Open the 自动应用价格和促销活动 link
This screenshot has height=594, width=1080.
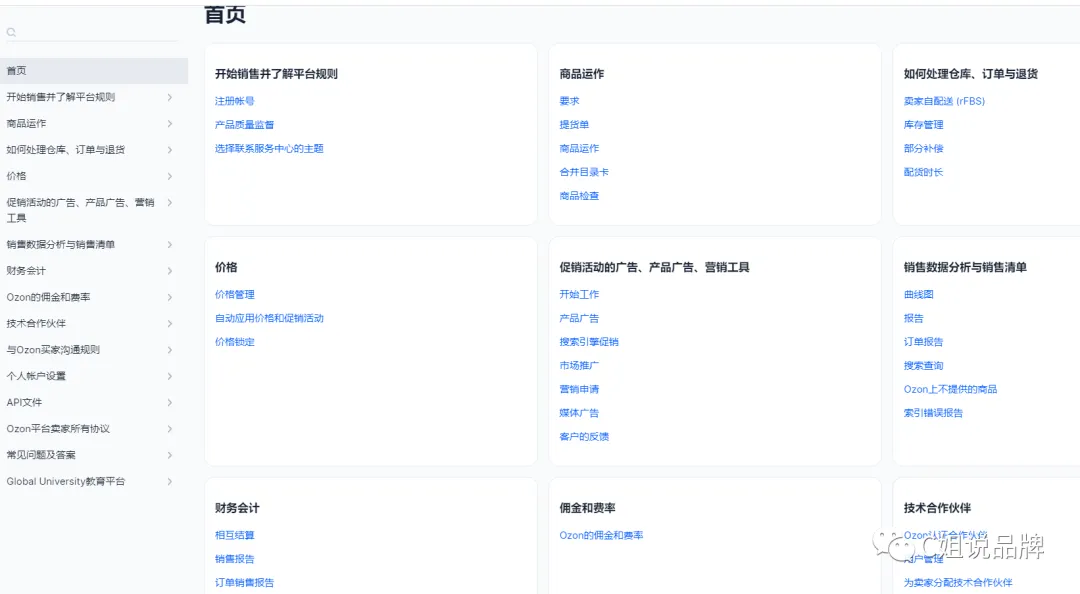(x=269, y=318)
